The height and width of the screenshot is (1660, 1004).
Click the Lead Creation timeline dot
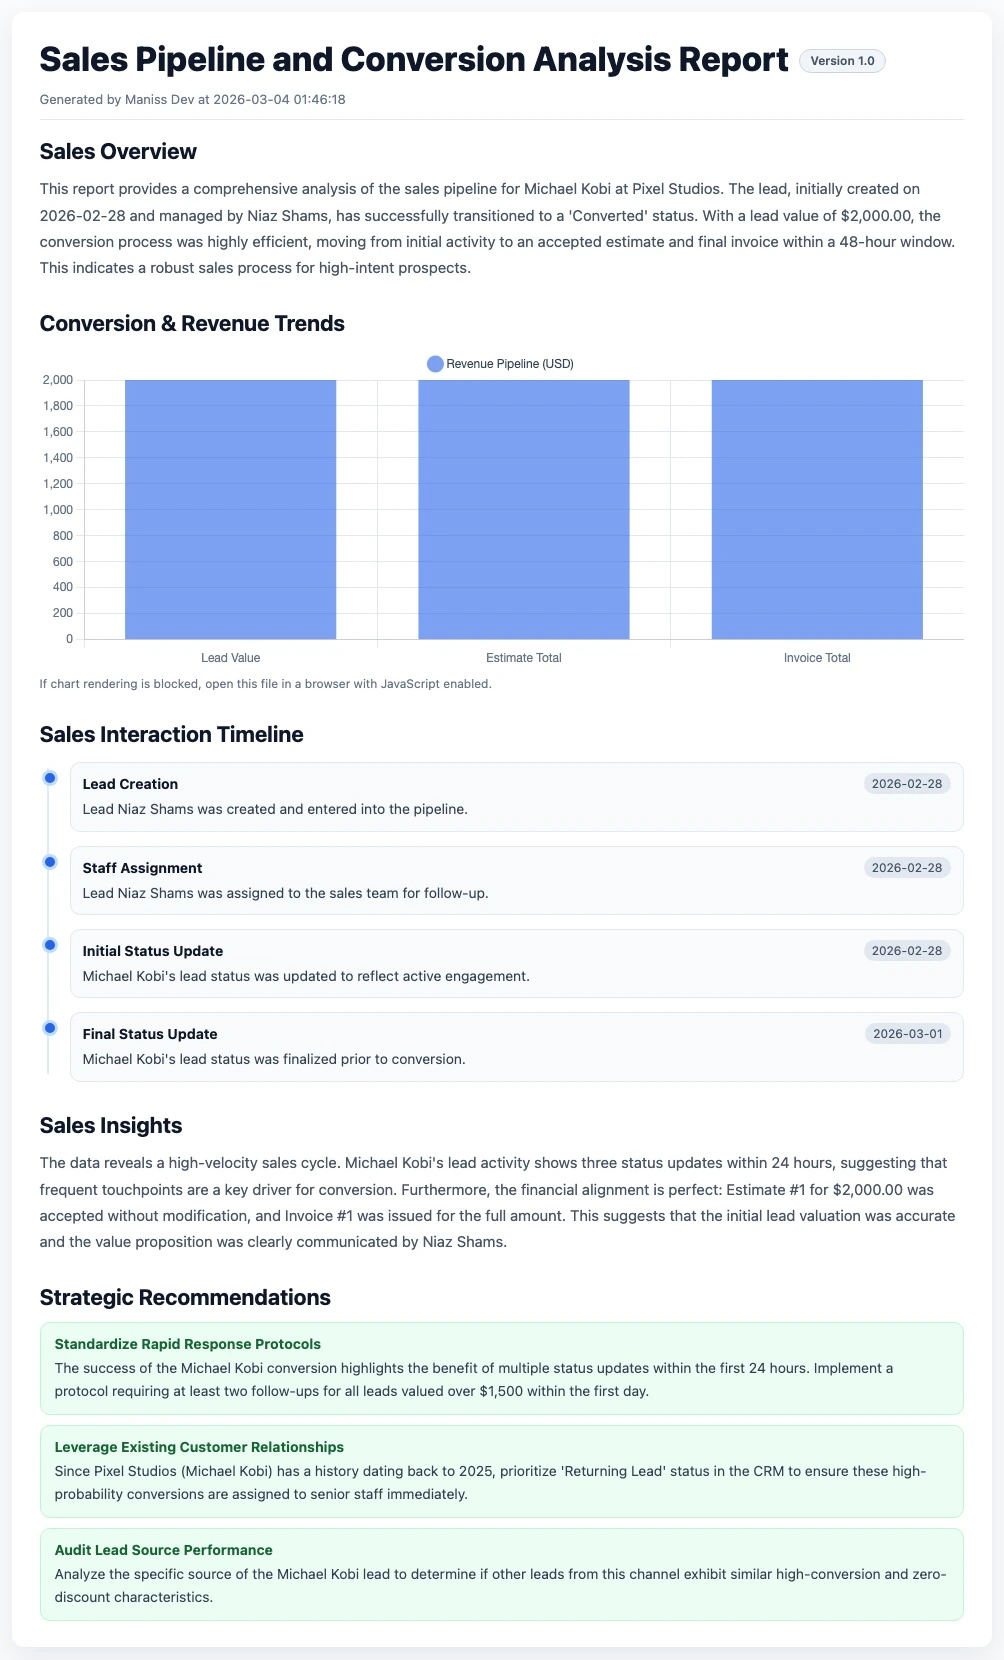click(50, 778)
